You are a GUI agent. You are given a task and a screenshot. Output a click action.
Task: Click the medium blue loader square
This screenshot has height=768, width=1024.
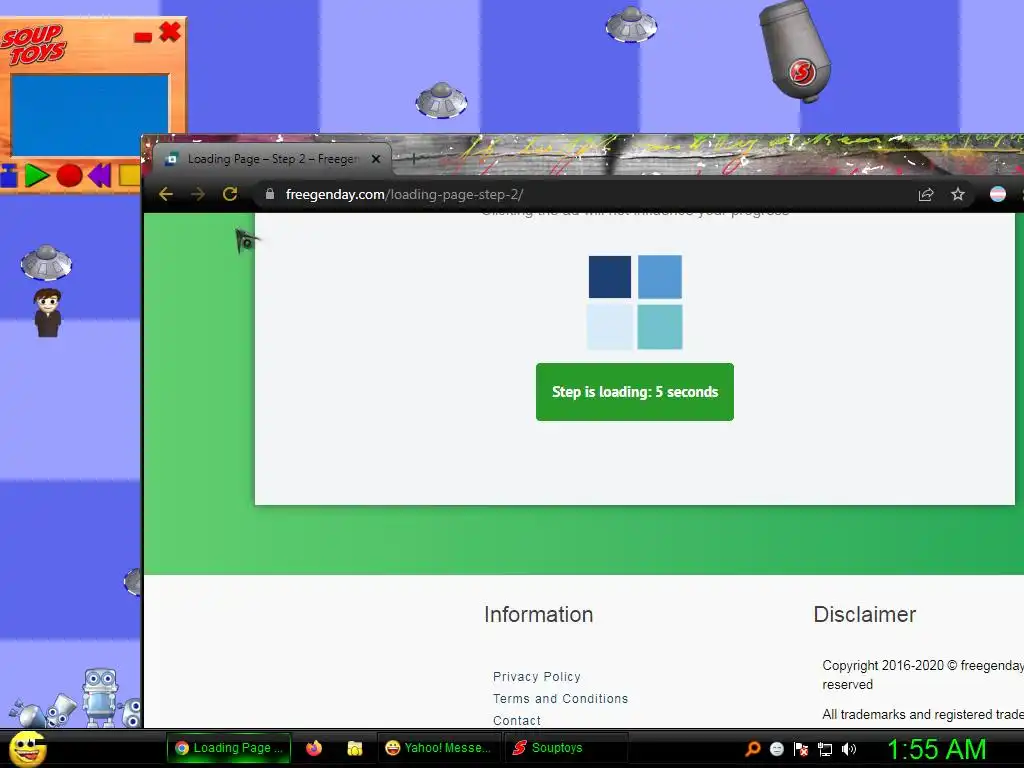660,277
